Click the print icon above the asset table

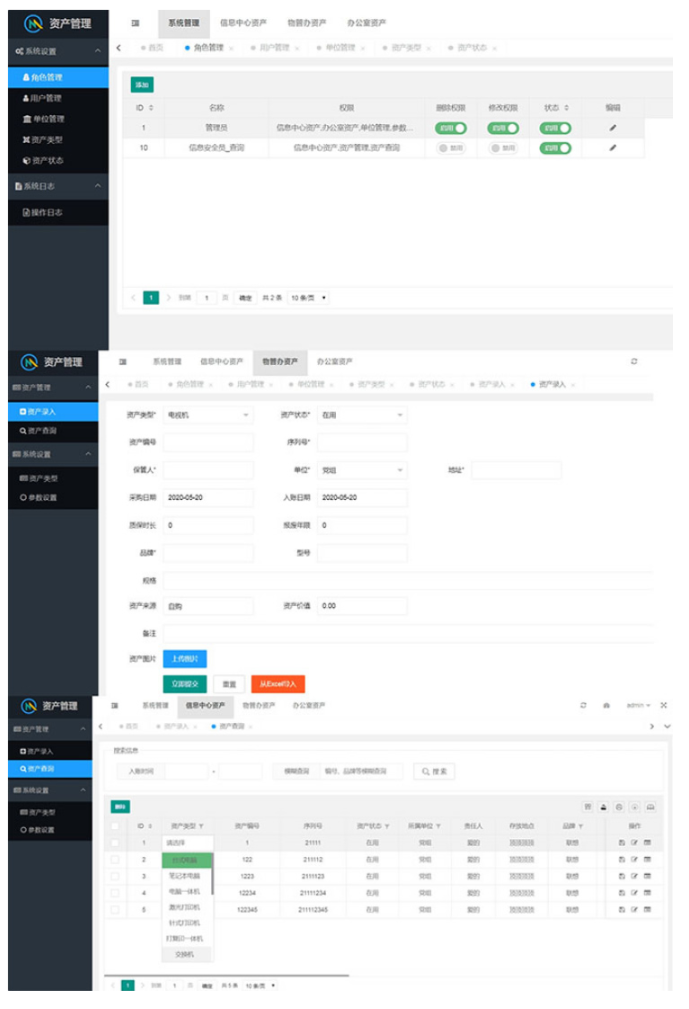point(603,807)
